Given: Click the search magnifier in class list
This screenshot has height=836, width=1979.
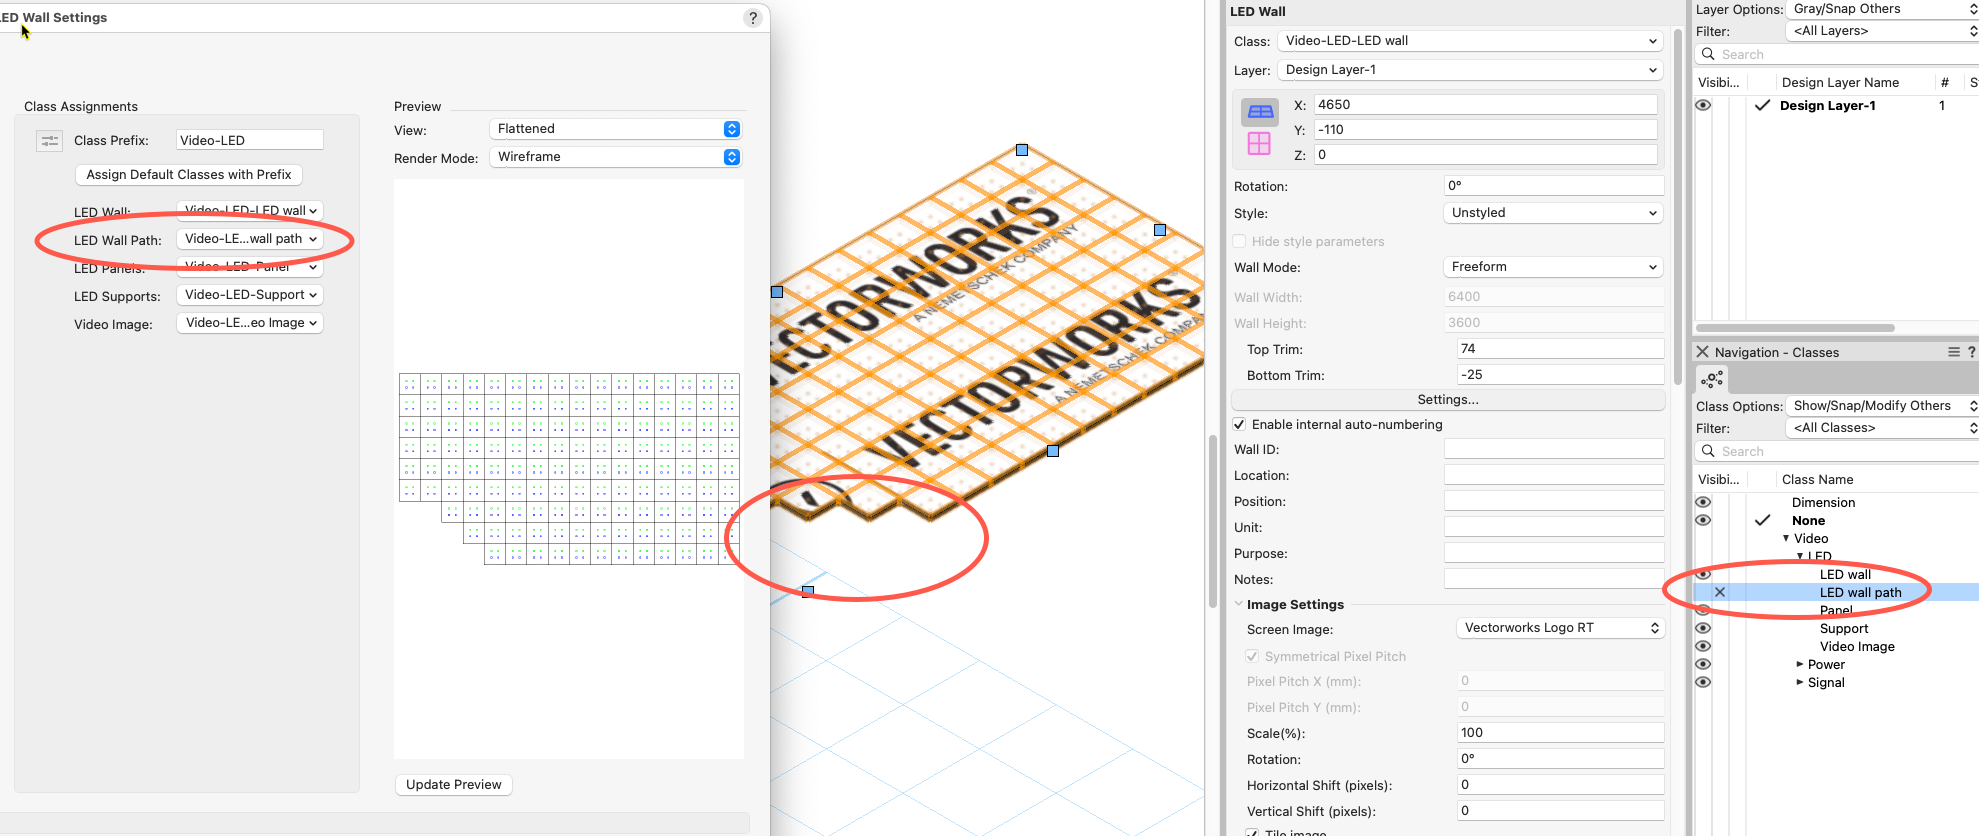Looking at the screenshot, I should pos(1709,452).
